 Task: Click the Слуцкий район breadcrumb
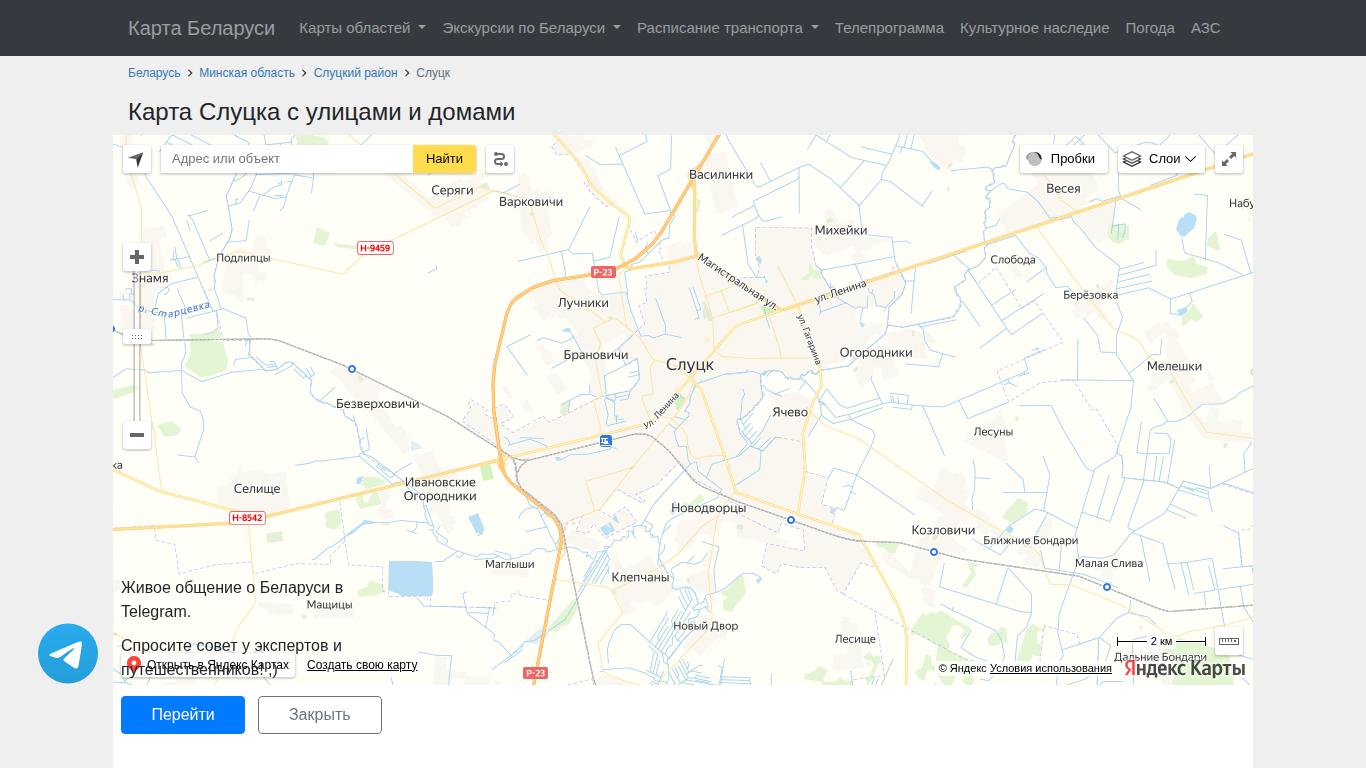point(356,73)
